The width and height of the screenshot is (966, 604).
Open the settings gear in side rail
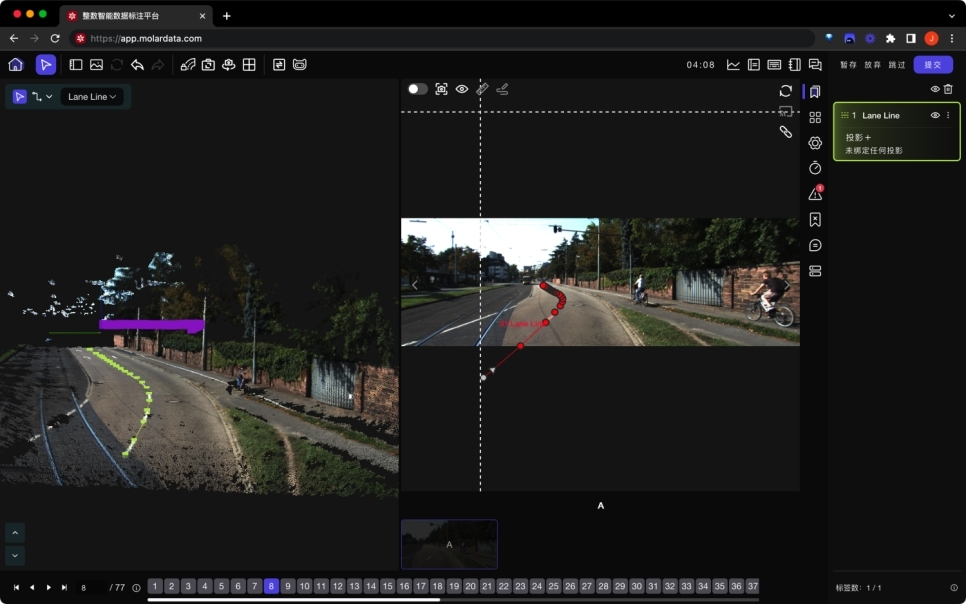815,143
